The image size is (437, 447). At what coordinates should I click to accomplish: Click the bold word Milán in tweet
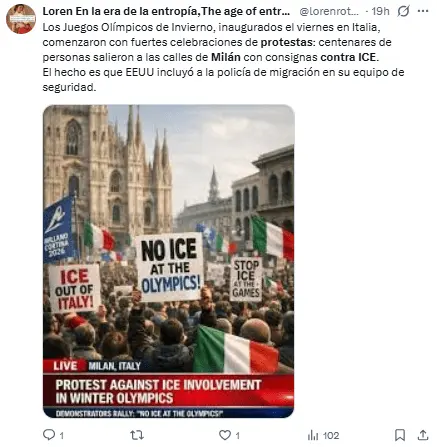pyautogui.click(x=226, y=57)
